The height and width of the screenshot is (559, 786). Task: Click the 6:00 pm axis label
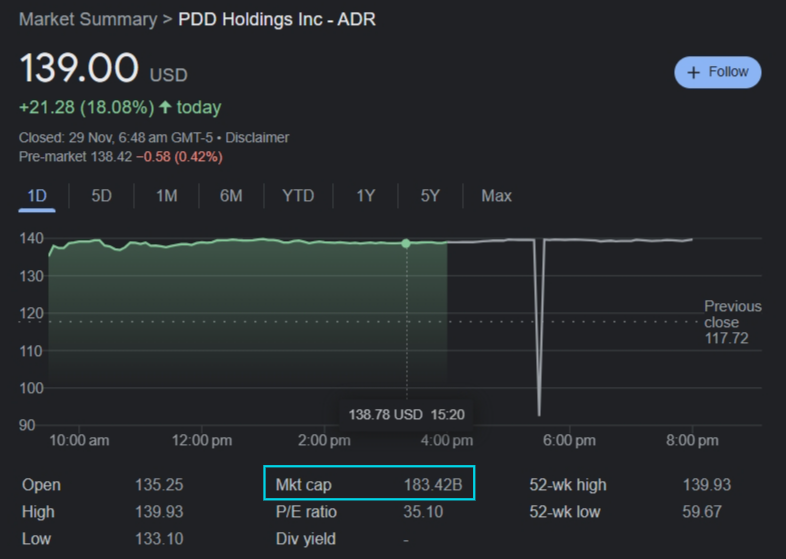point(569,441)
